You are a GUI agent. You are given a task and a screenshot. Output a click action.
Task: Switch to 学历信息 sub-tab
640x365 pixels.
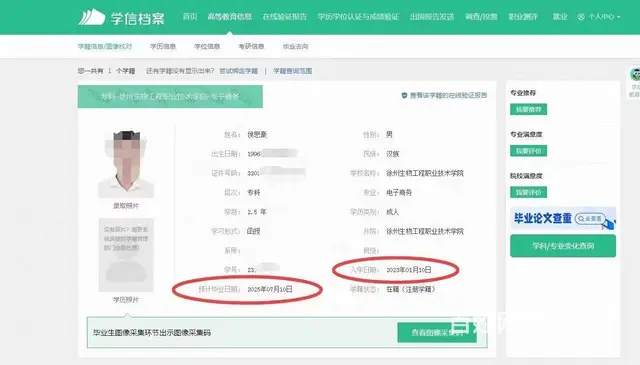coord(163,47)
